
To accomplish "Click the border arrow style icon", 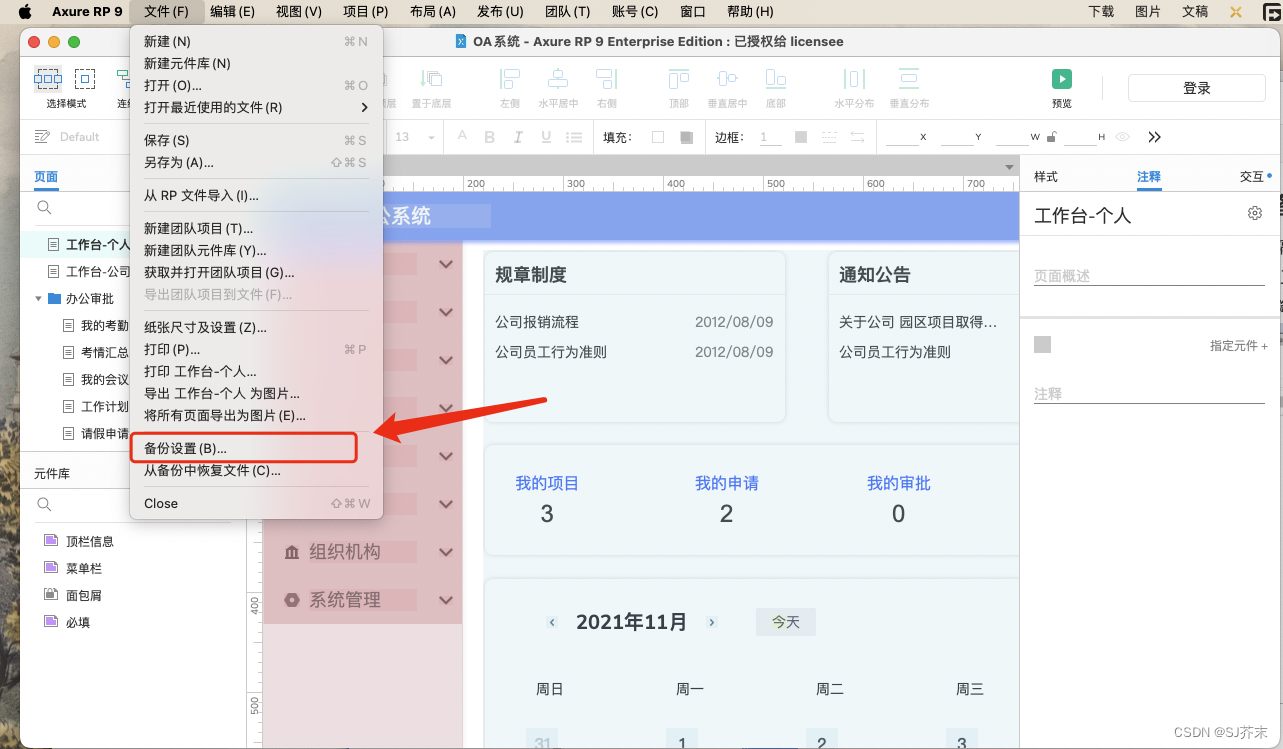I will point(858,137).
